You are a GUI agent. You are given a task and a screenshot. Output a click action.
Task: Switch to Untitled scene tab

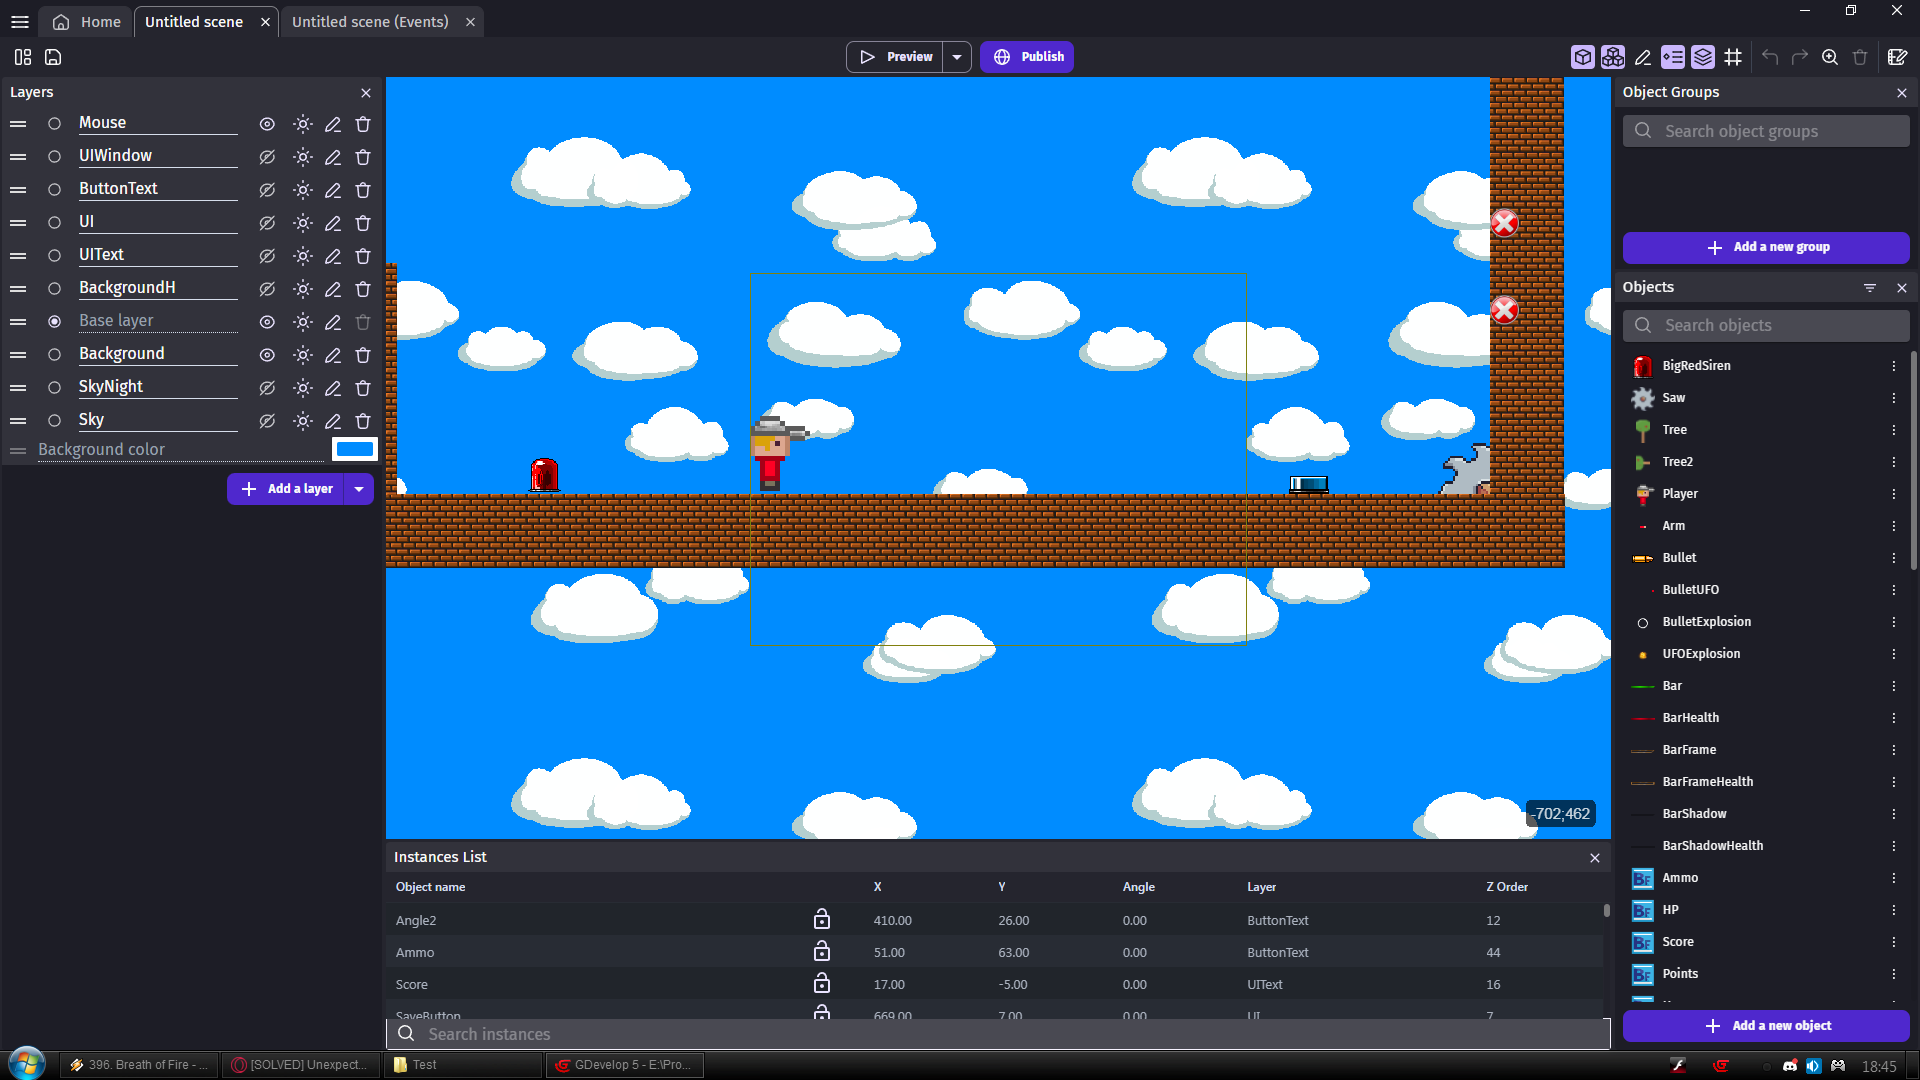pos(194,21)
